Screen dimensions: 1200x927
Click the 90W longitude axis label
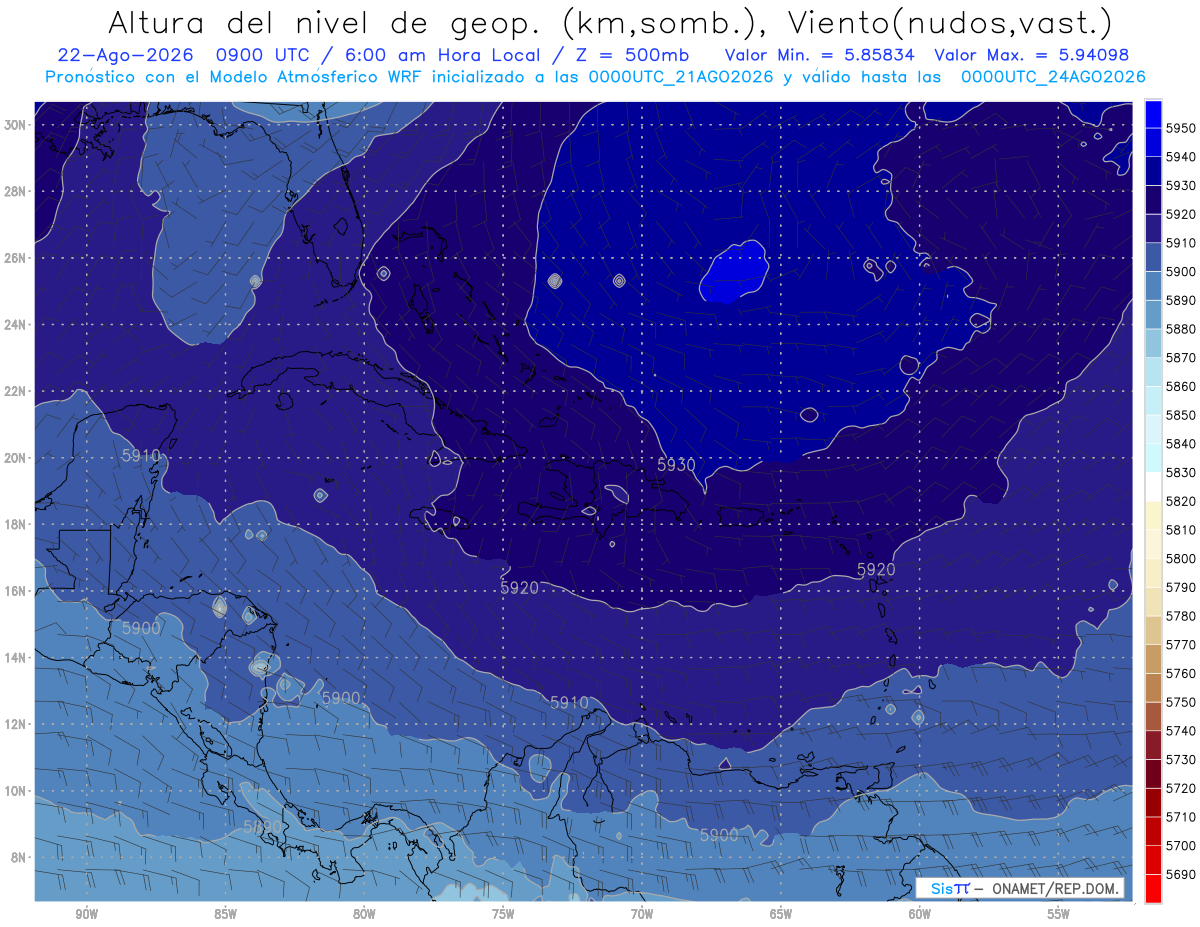click(x=86, y=914)
